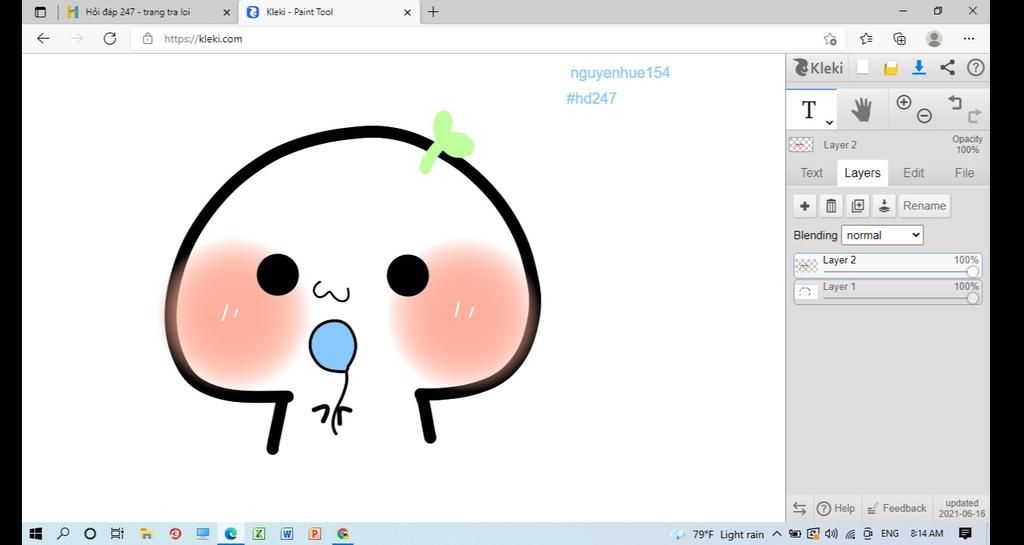Download image with blue arrow icon
The image size is (1024, 545).
919,67
